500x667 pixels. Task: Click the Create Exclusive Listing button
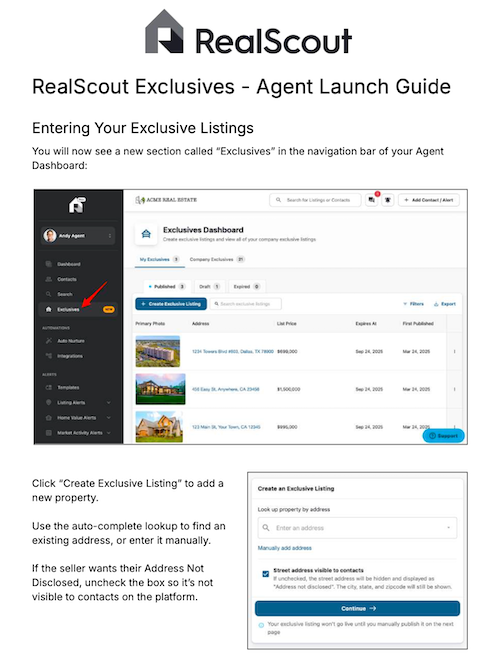pyautogui.click(x=171, y=304)
